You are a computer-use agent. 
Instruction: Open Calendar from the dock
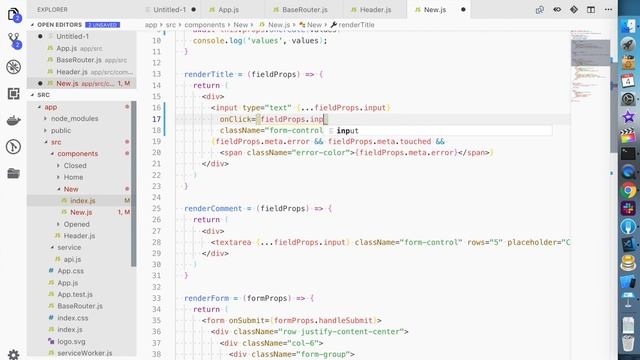click(x=629, y=81)
